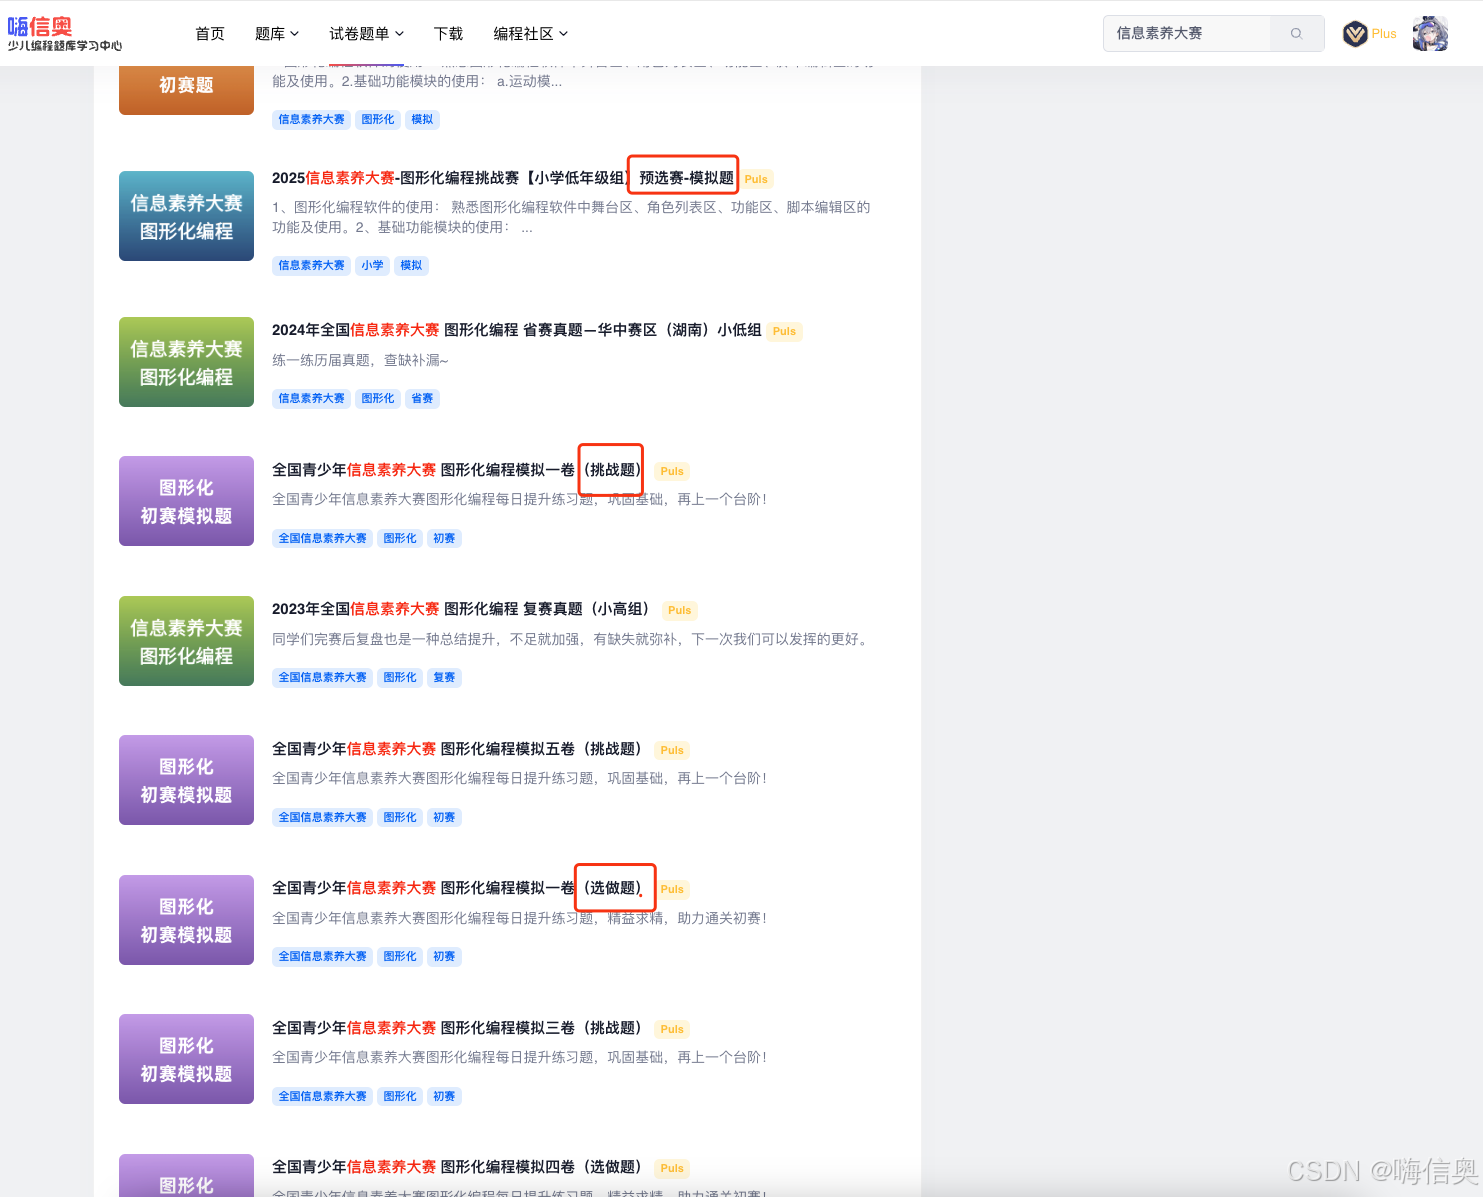Viewport: 1483px width, 1197px height.
Task: Click Puls badge beside 2025 预选赛 title
Action: coord(757,179)
